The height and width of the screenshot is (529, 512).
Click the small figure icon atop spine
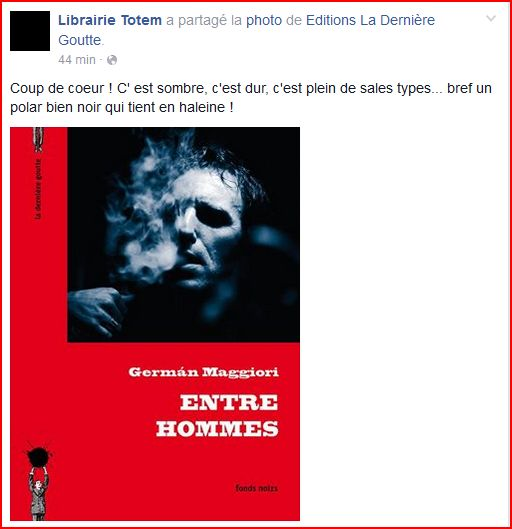click(x=38, y=140)
